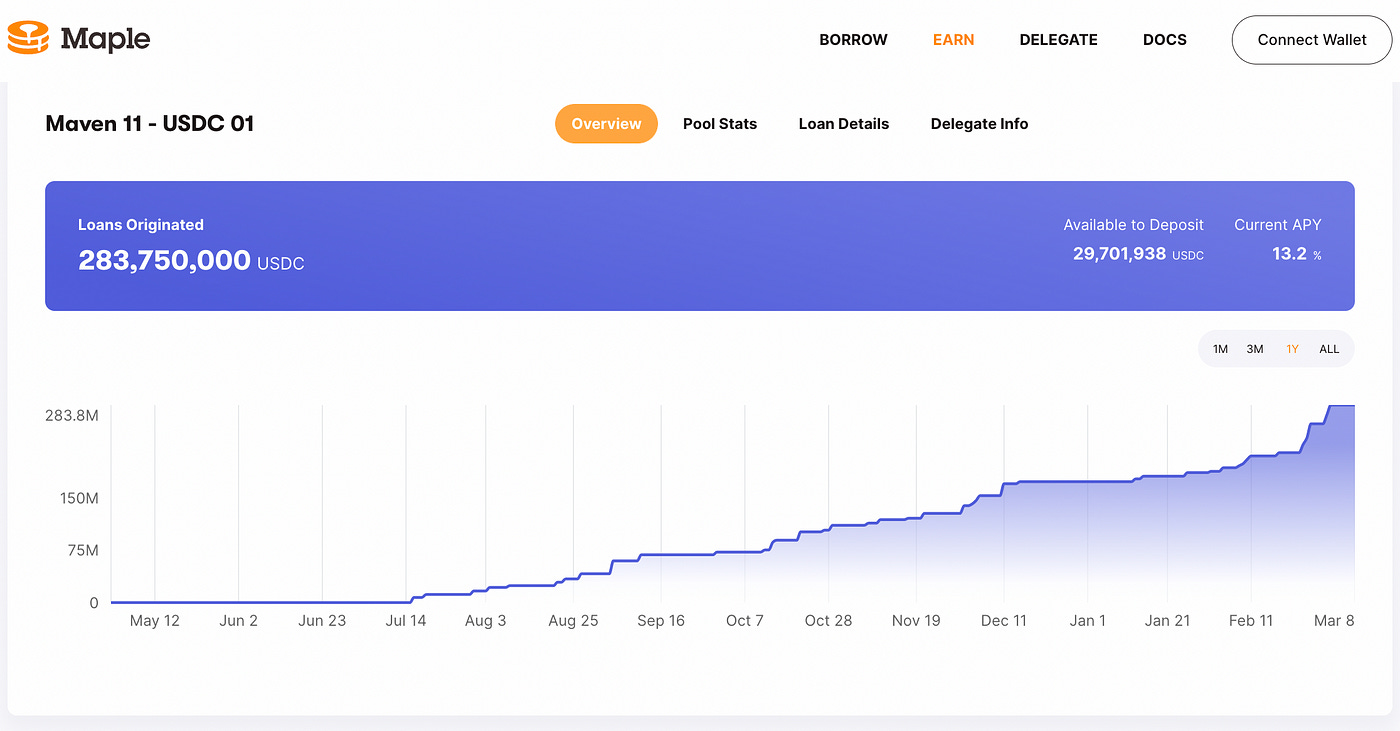Click the Aug 3 x-axis date
Image resolution: width=1400 pixels, height=731 pixels.
click(485, 621)
